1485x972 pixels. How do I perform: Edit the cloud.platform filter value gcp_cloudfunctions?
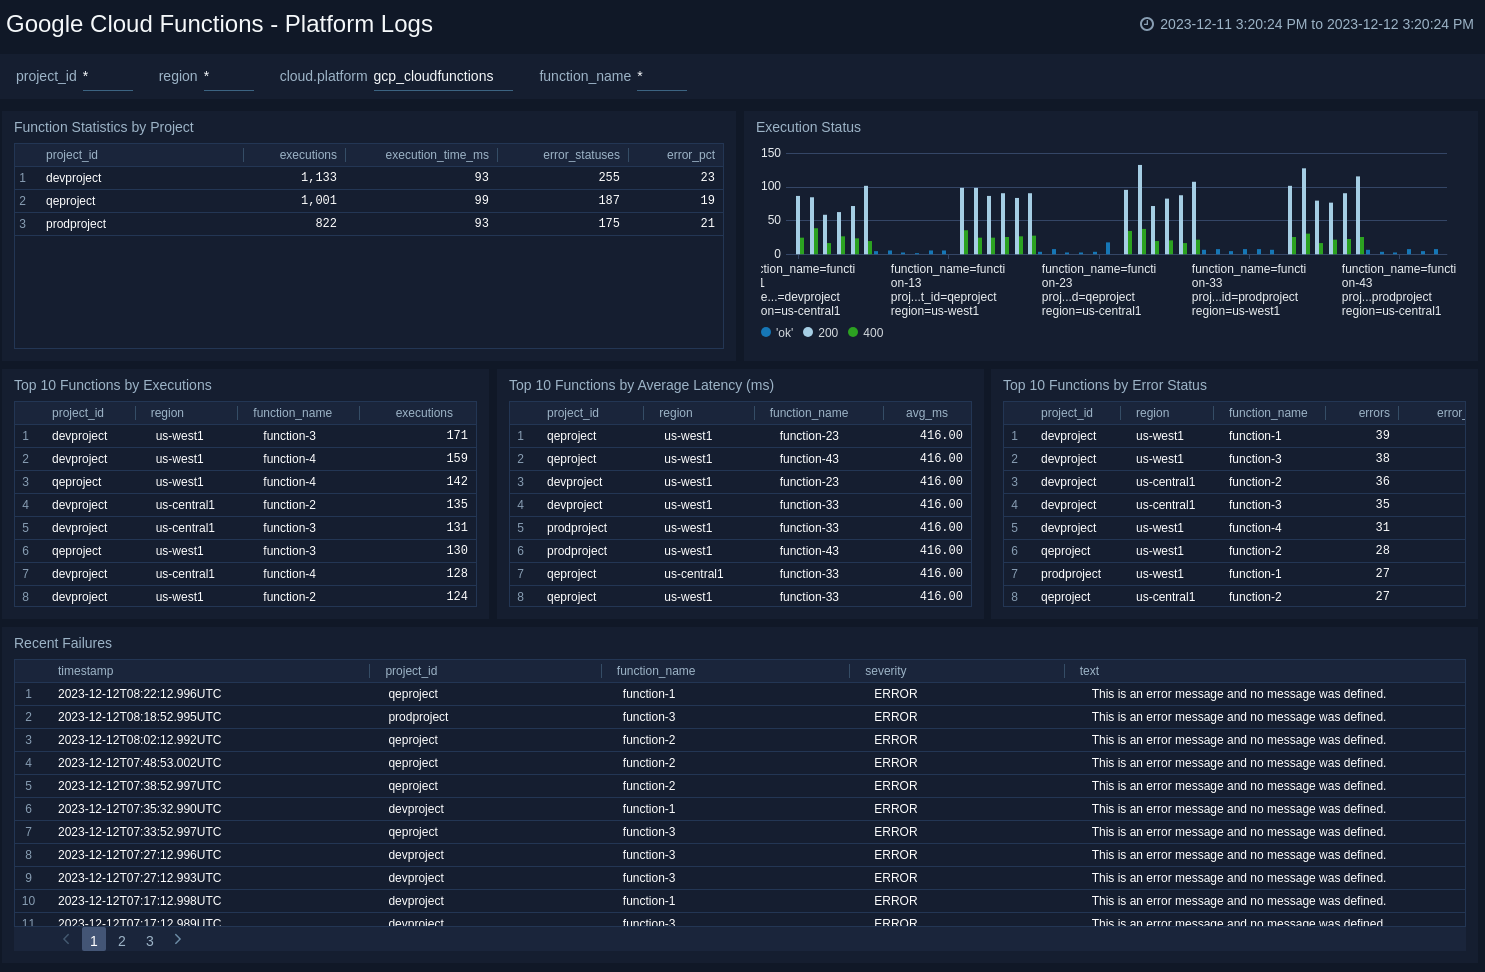(x=443, y=76)
